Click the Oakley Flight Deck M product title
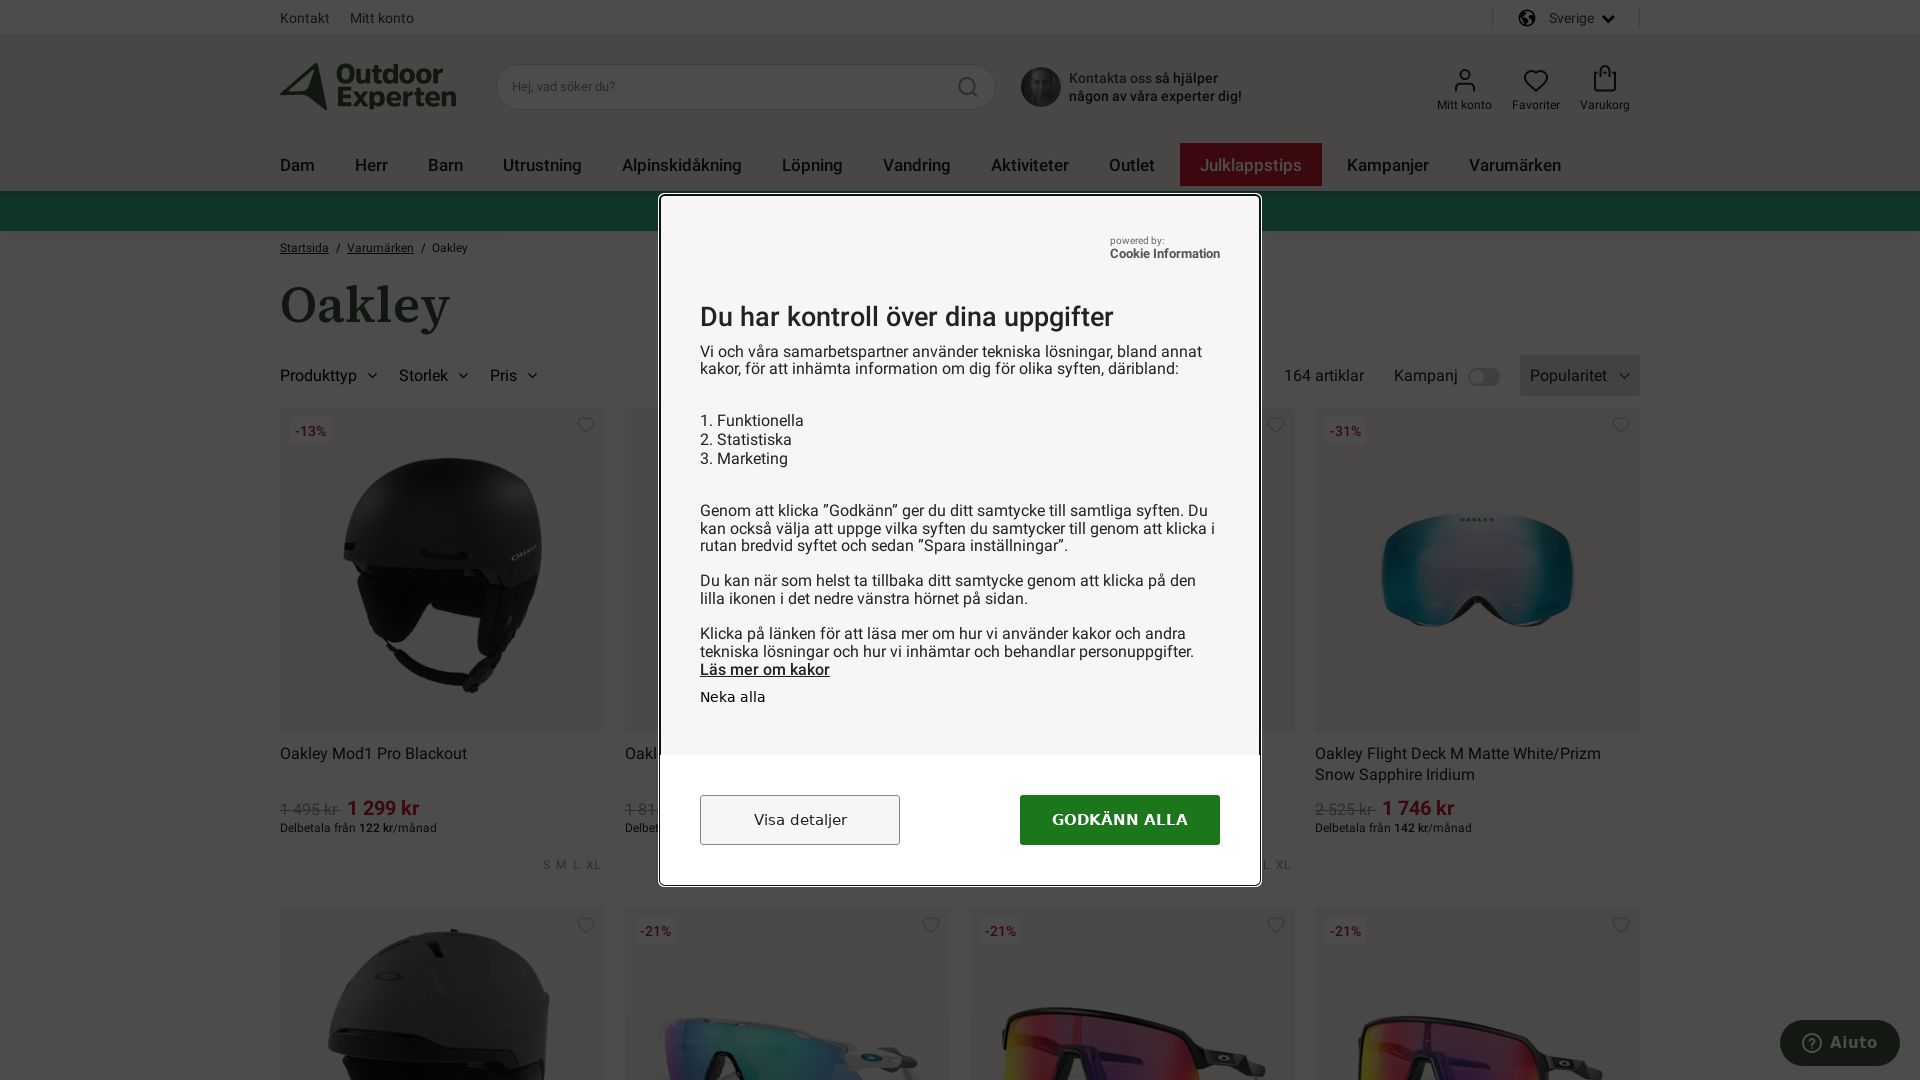1920x1080 pixels. point(1458,764)
